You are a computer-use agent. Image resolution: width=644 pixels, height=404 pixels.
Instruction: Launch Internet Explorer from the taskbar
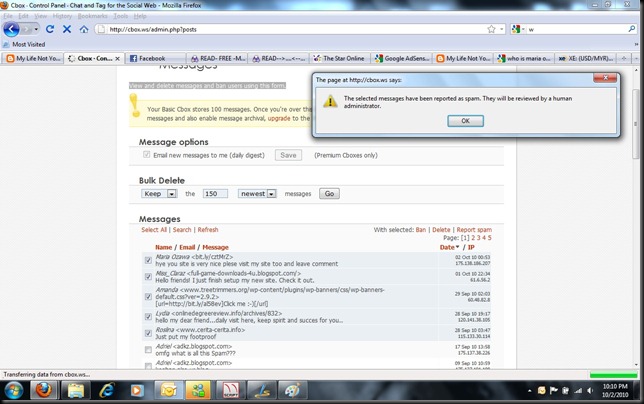coord(107,390)
